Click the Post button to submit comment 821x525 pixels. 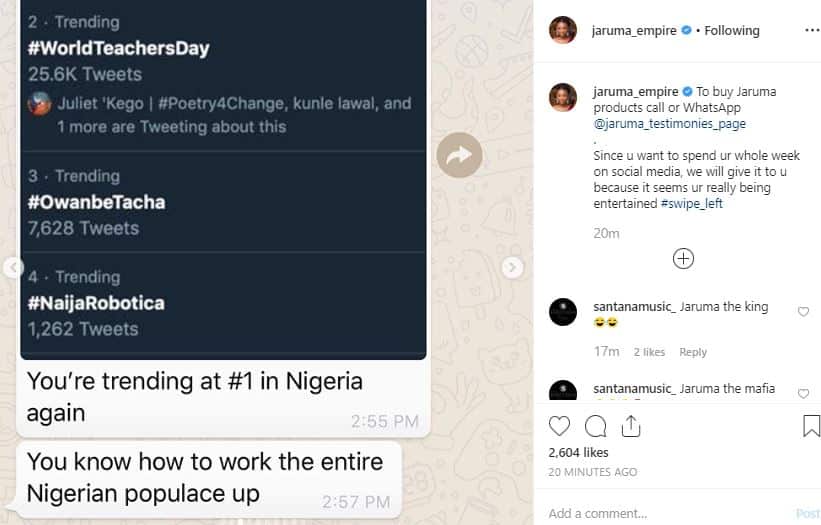[807, 513]
